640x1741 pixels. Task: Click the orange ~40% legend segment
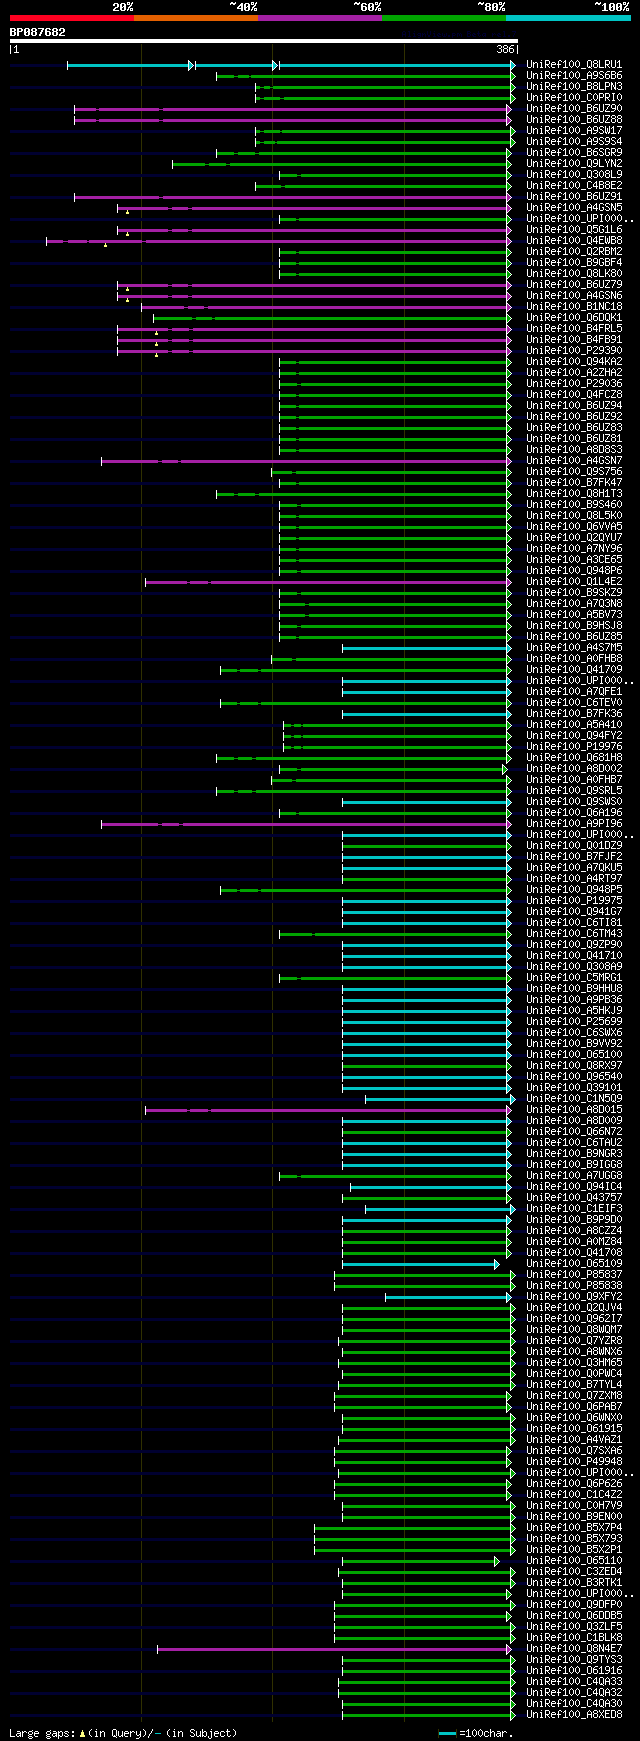click(x=195, y=17)
